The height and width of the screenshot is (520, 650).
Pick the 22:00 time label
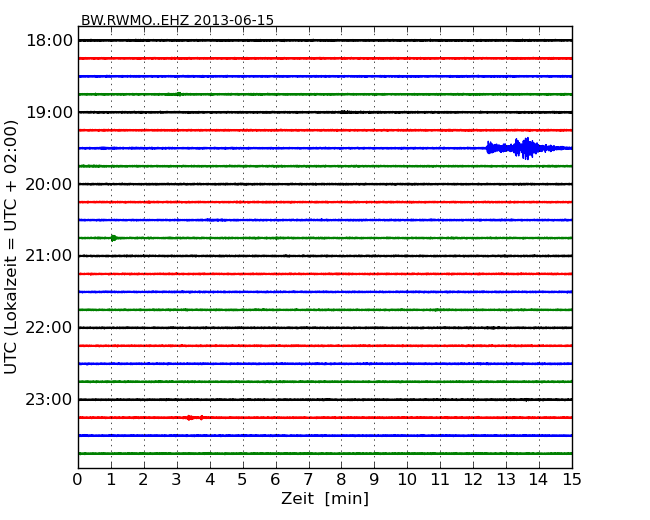point(49,328)
